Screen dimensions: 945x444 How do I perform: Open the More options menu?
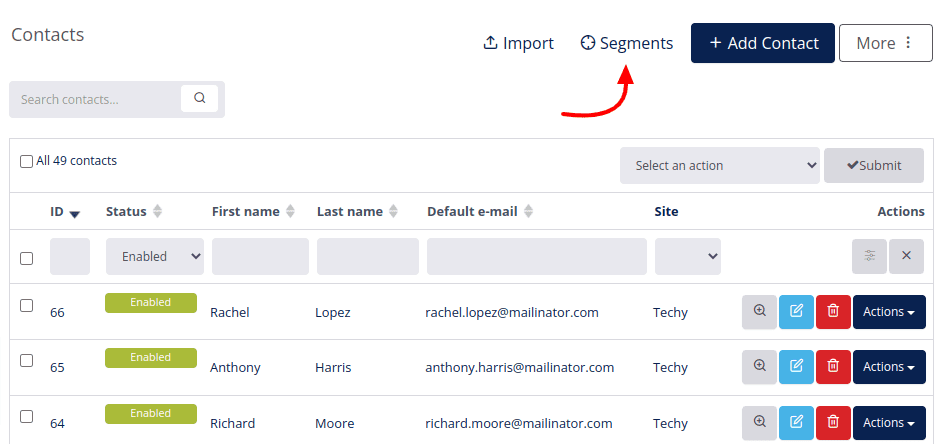[885, 43]
